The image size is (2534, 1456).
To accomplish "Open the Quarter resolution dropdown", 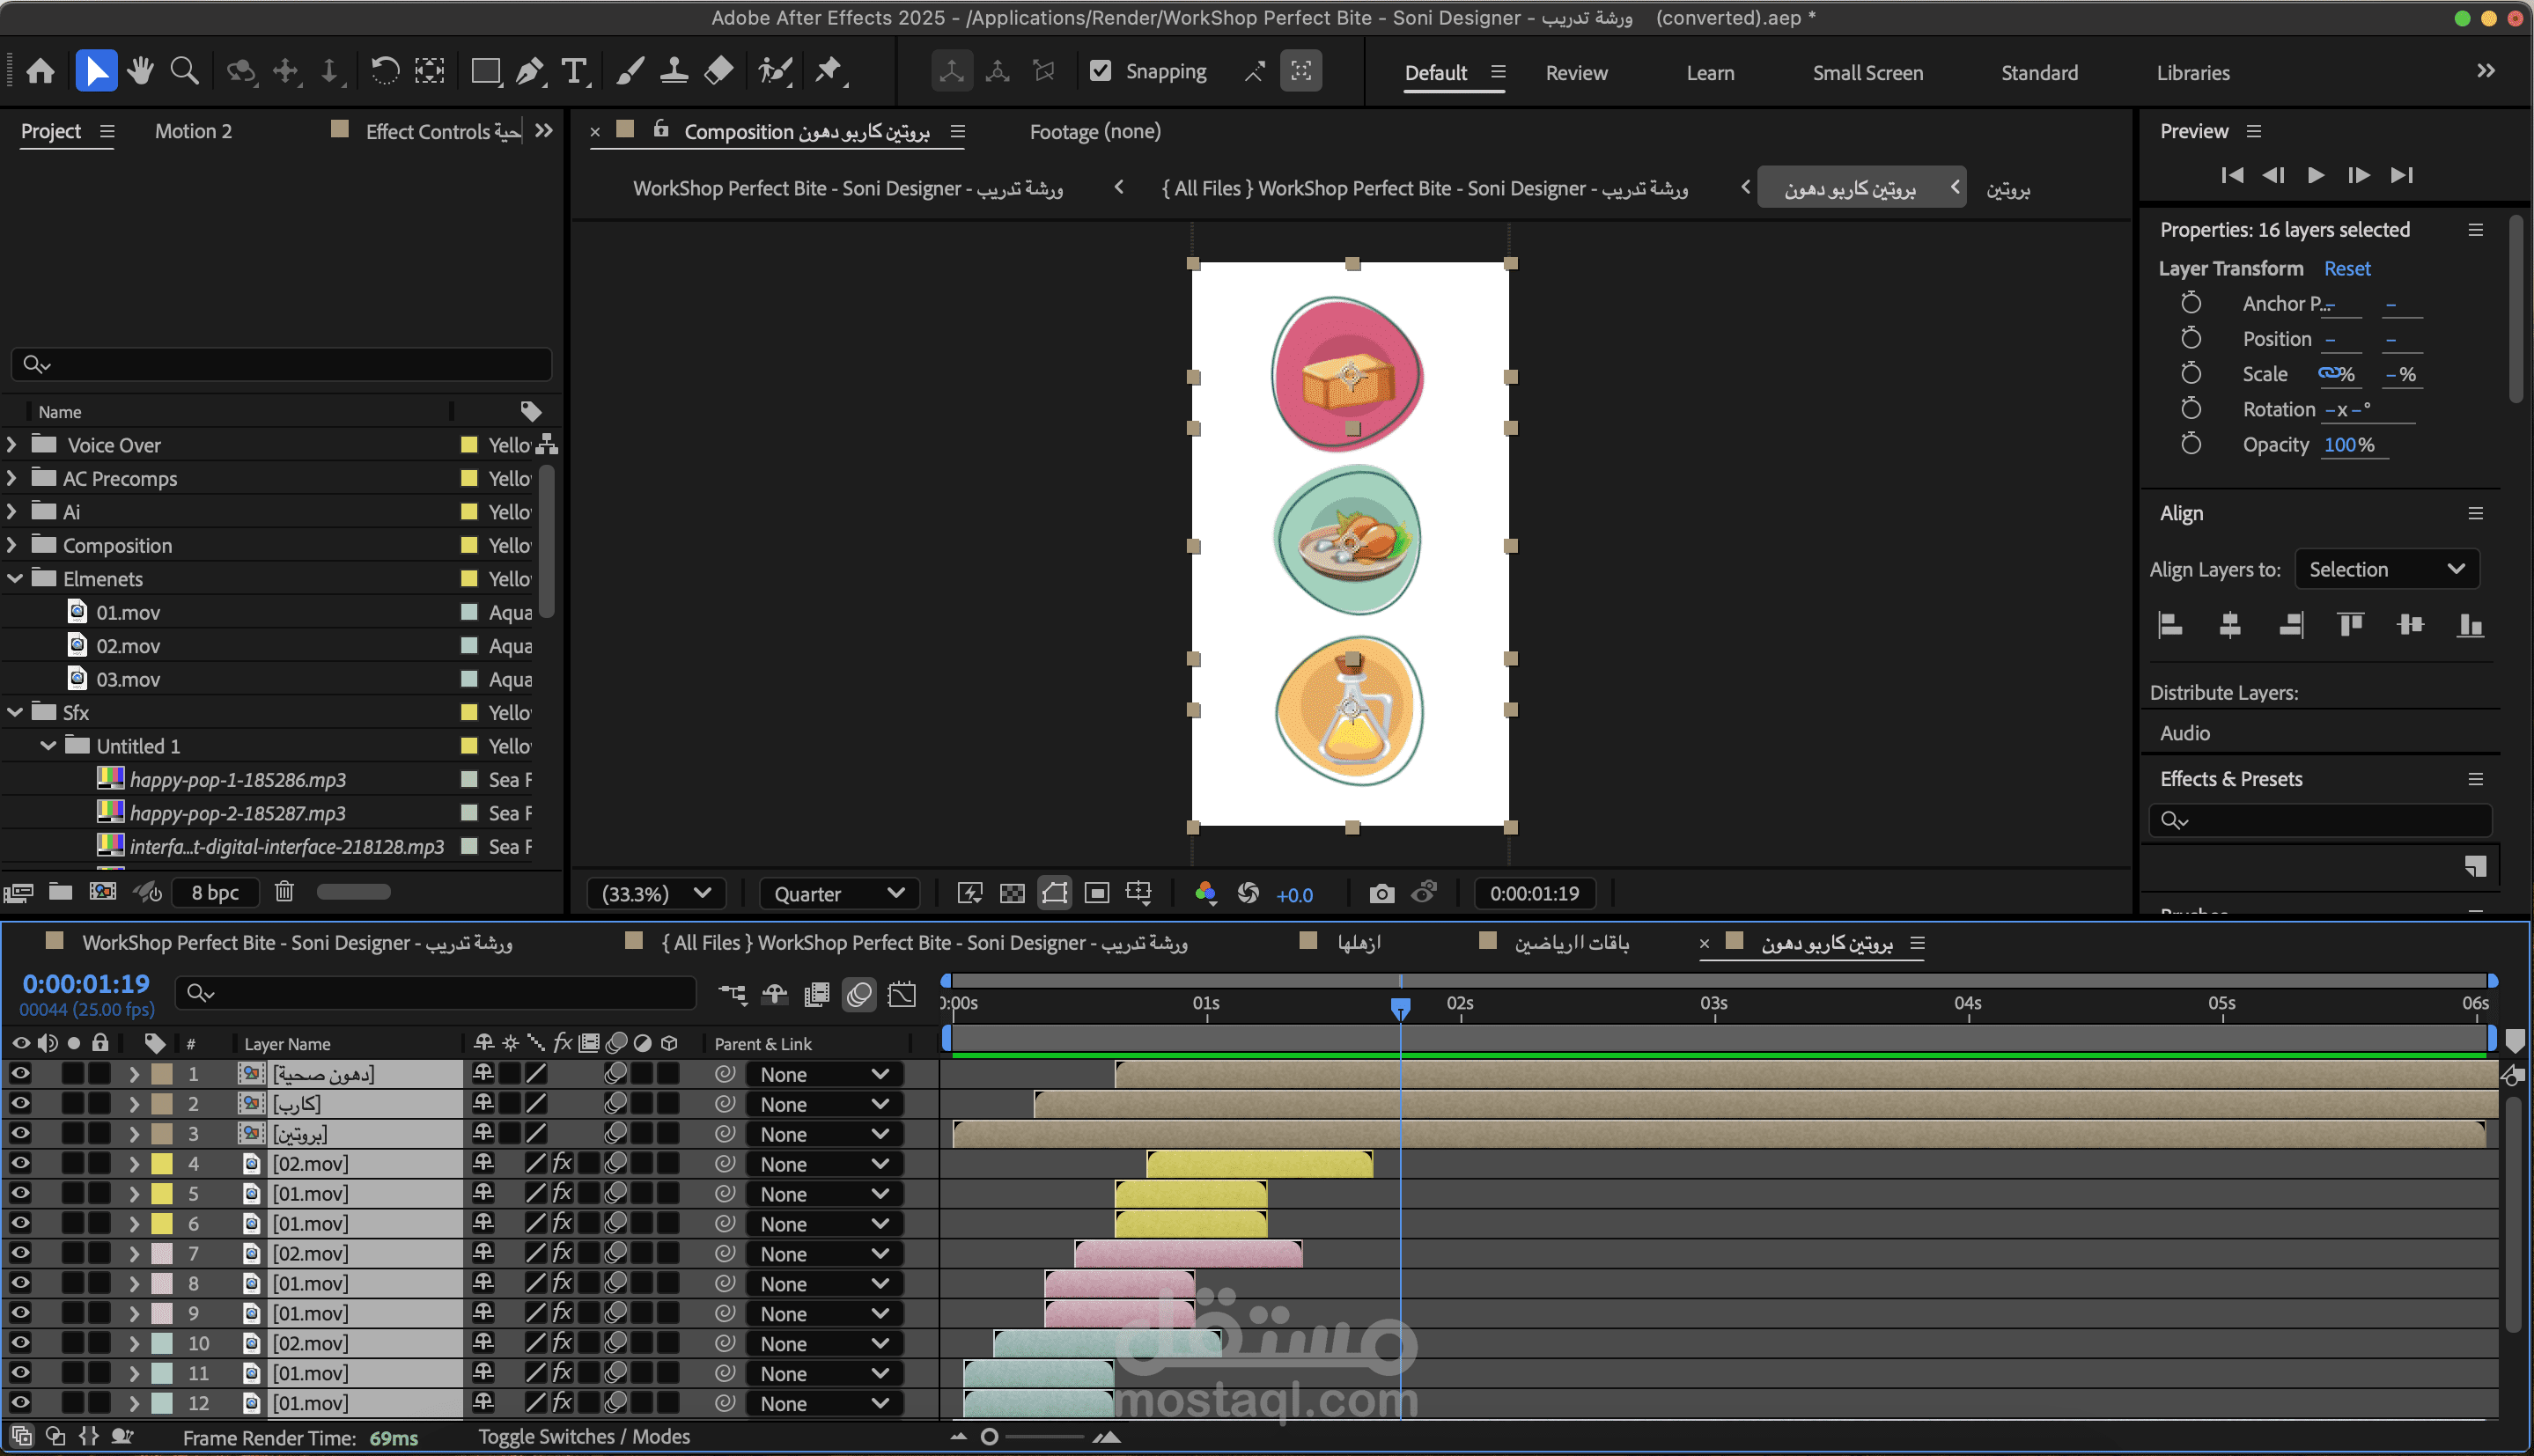I will 838,893.
